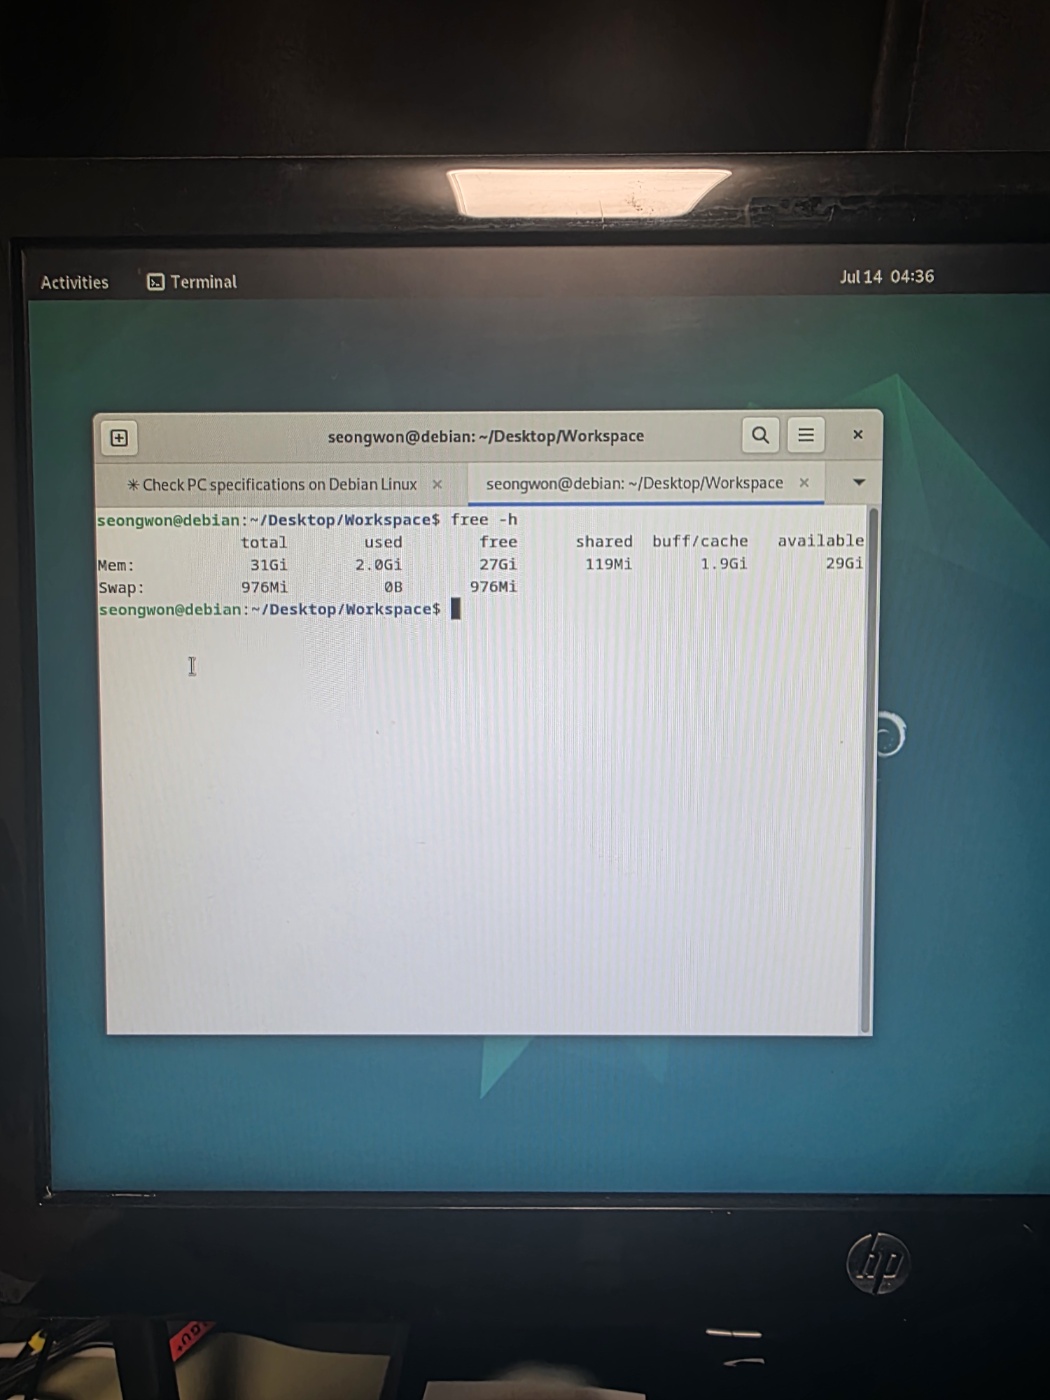Close the seongwon@debian Workspace tab
Screen dimensions: 1050x1400
[804, 482]
